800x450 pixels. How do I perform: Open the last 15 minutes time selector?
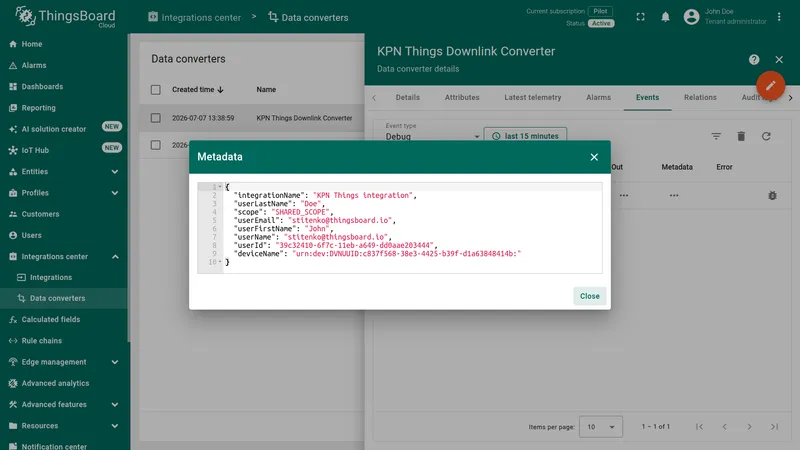tap(525, 136)
